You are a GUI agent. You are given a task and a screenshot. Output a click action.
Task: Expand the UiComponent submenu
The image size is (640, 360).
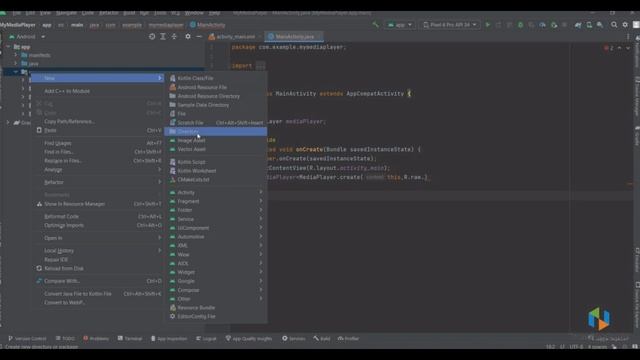coord(216,228)
